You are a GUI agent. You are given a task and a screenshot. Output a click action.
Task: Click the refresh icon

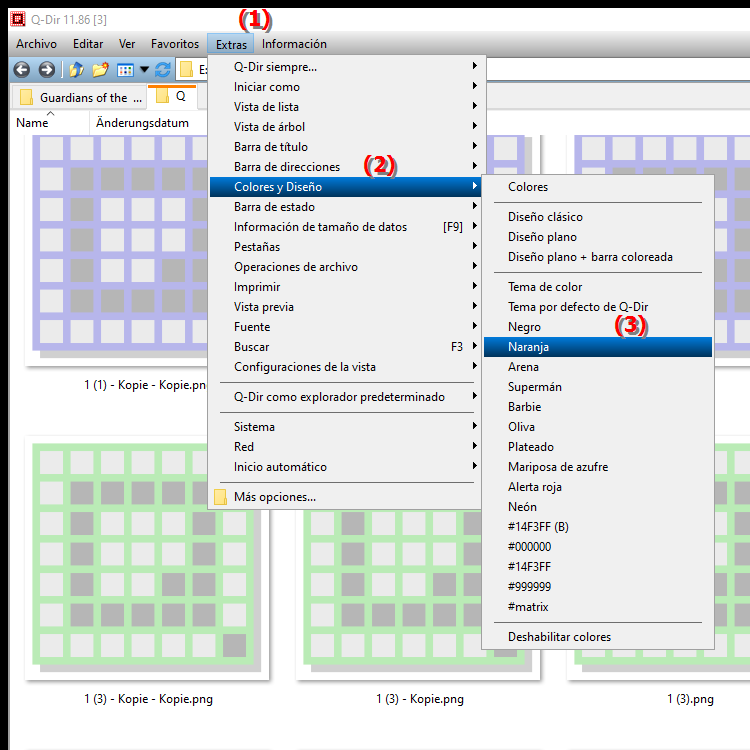coord(163,70)
